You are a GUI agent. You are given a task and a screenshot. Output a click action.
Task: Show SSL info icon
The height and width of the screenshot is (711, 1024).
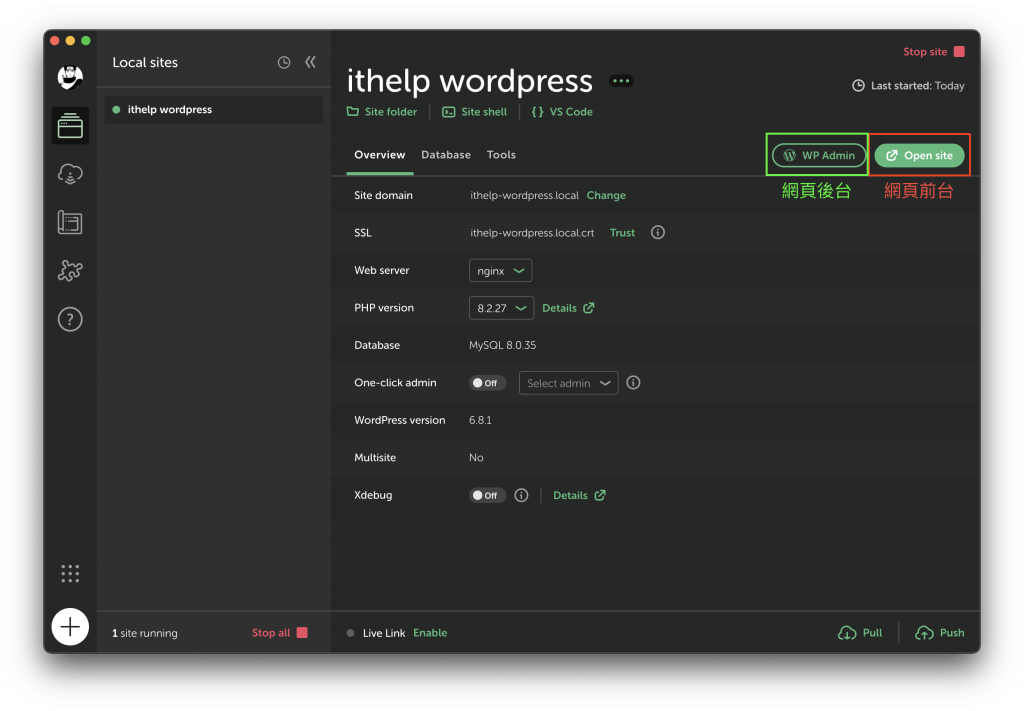point(658,232)
